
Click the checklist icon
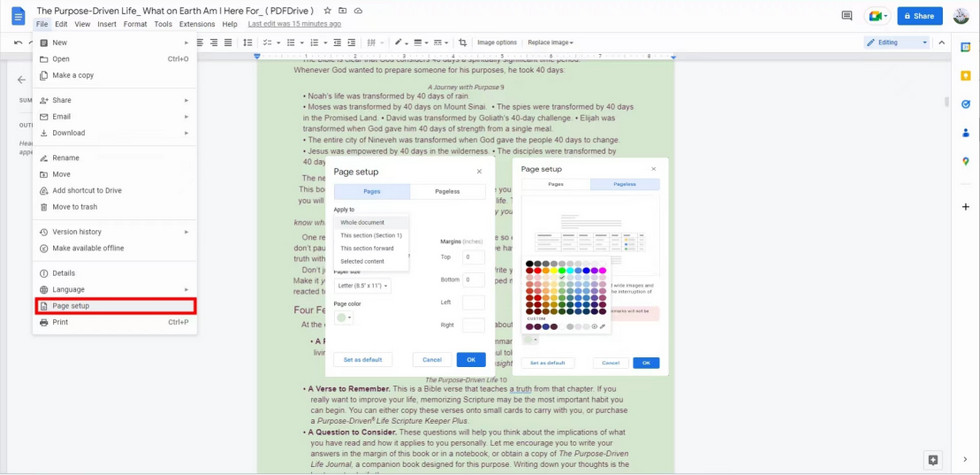click(x=268, y=42)
